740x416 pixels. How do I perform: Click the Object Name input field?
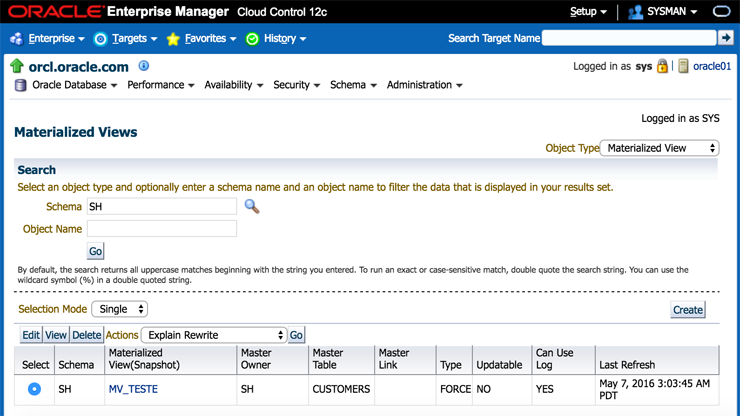click(162, 229)
